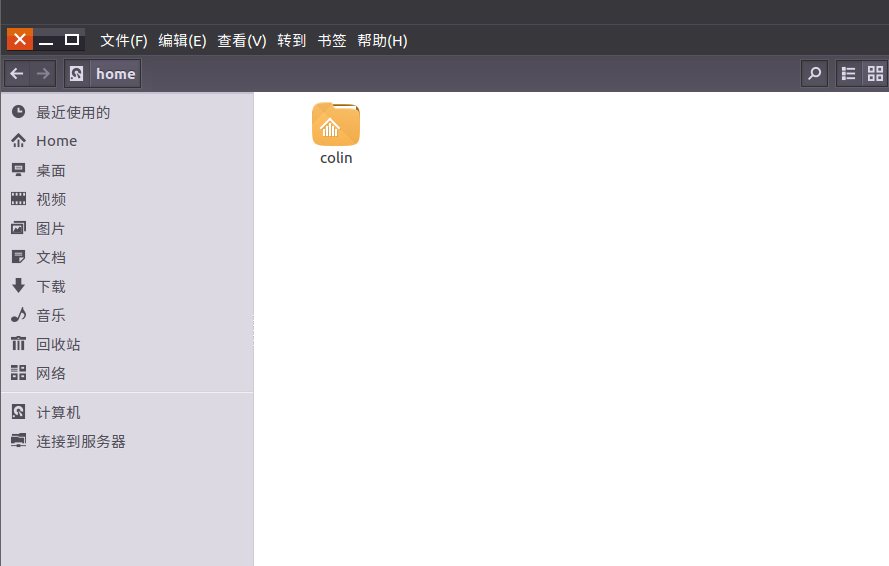Switch to icon grid view
This screenshot has width=889, height=566.
tap(875, 74)
